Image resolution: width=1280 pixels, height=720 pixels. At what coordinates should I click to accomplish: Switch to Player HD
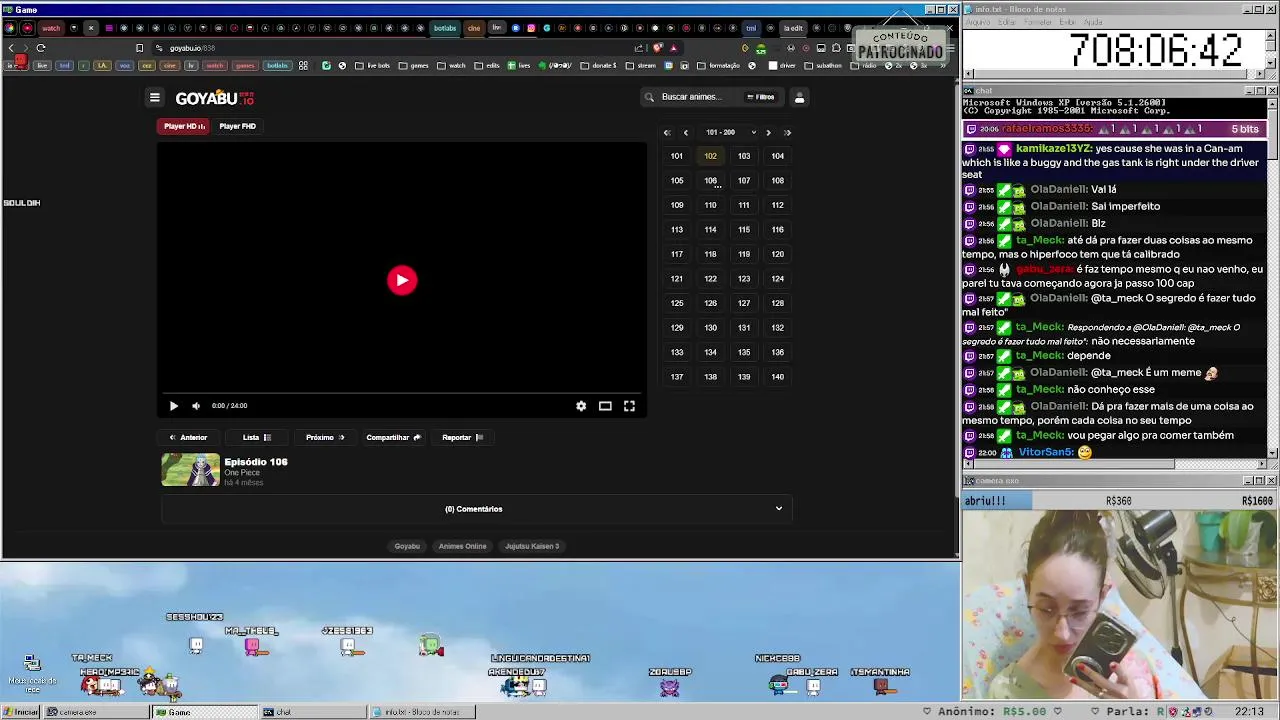coord(184,126)
